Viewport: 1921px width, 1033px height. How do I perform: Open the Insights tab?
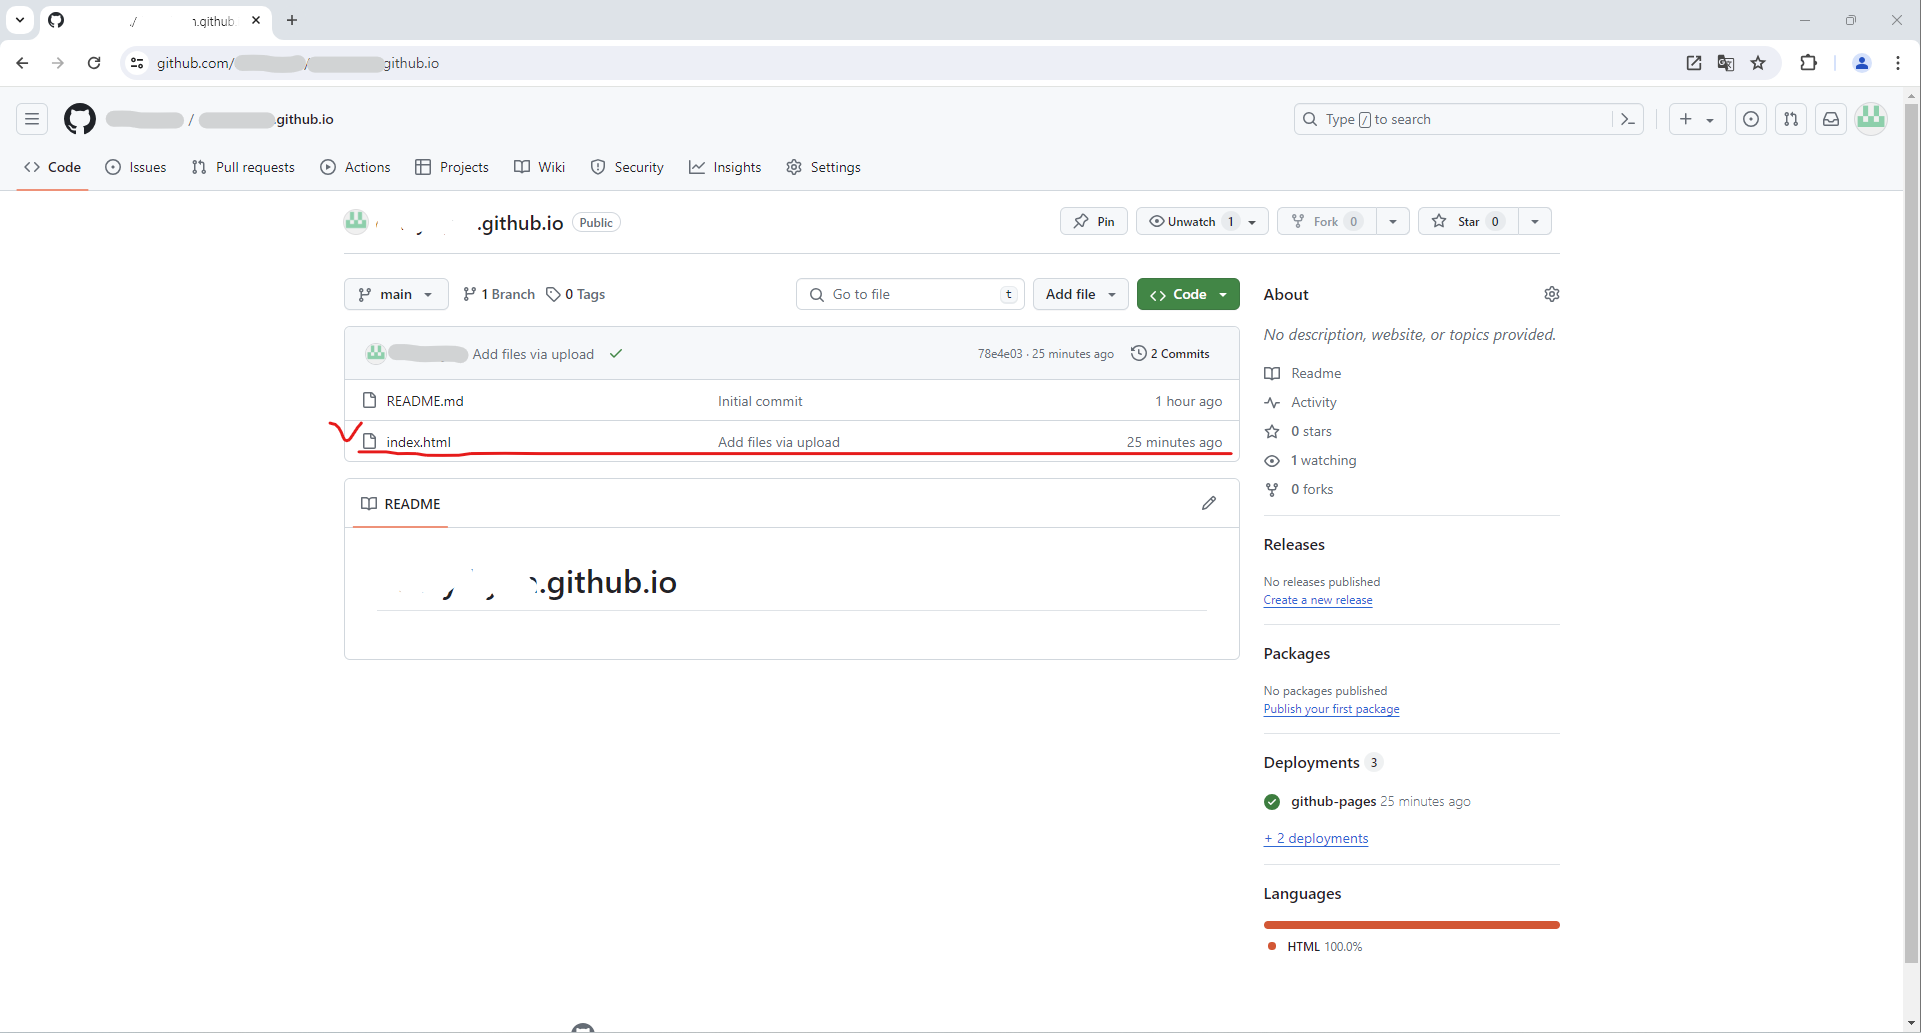point(725,167)
